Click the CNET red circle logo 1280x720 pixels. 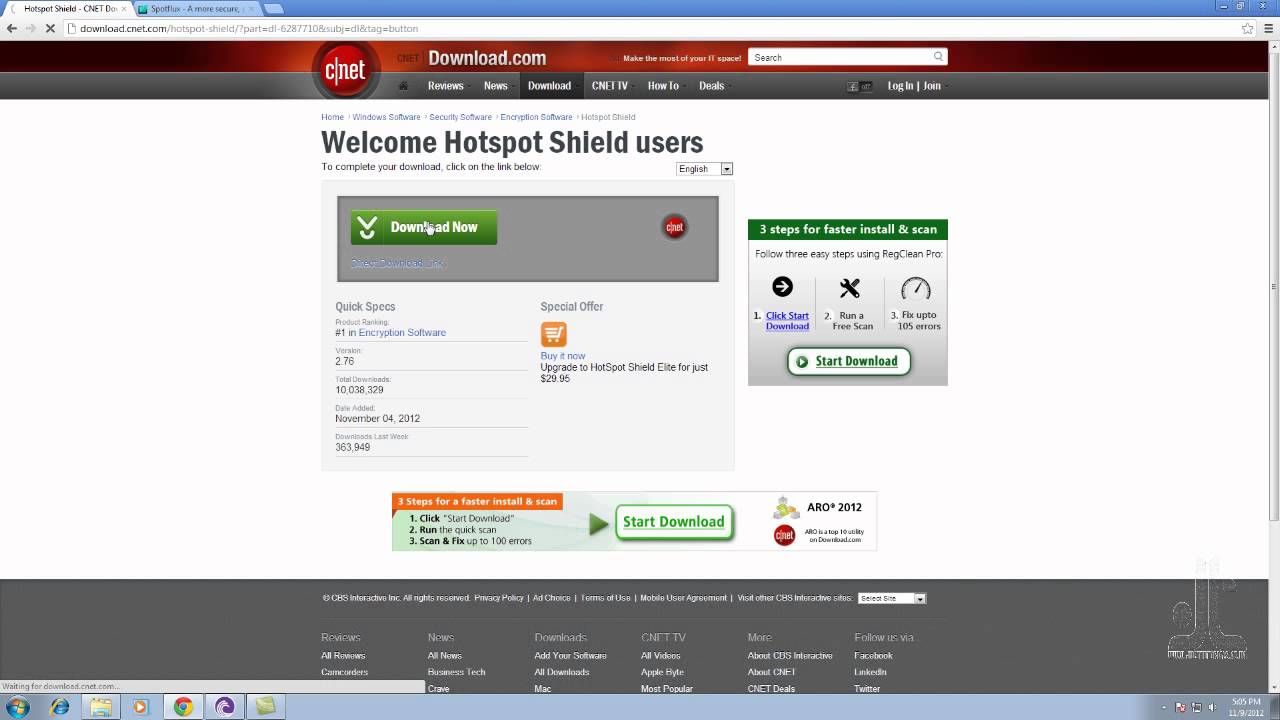345,71
